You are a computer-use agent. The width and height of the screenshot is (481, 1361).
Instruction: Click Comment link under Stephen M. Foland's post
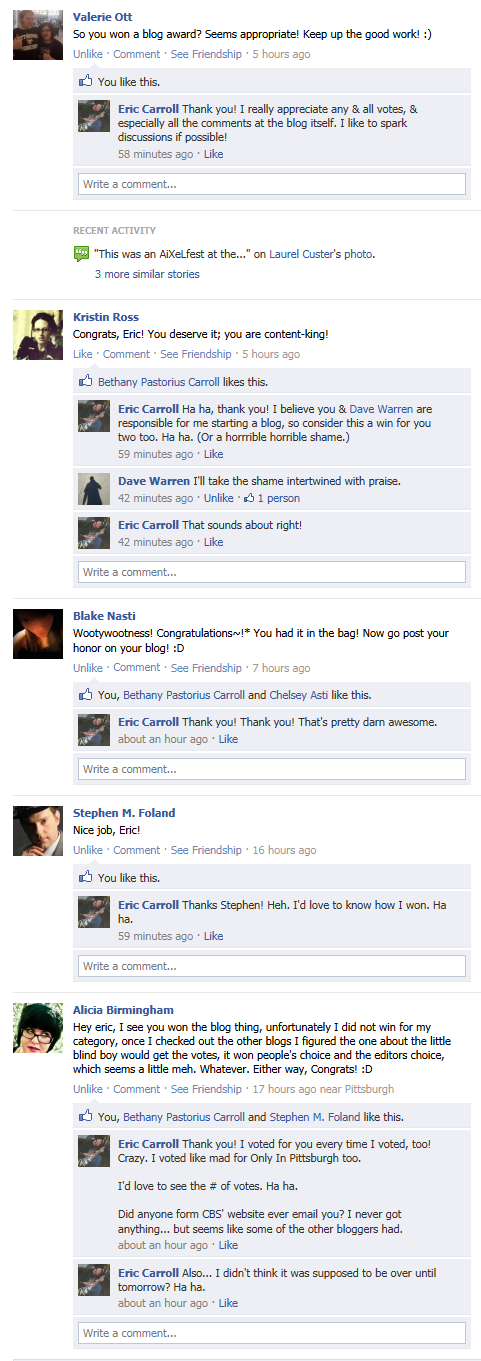click(x=137, y=850)
